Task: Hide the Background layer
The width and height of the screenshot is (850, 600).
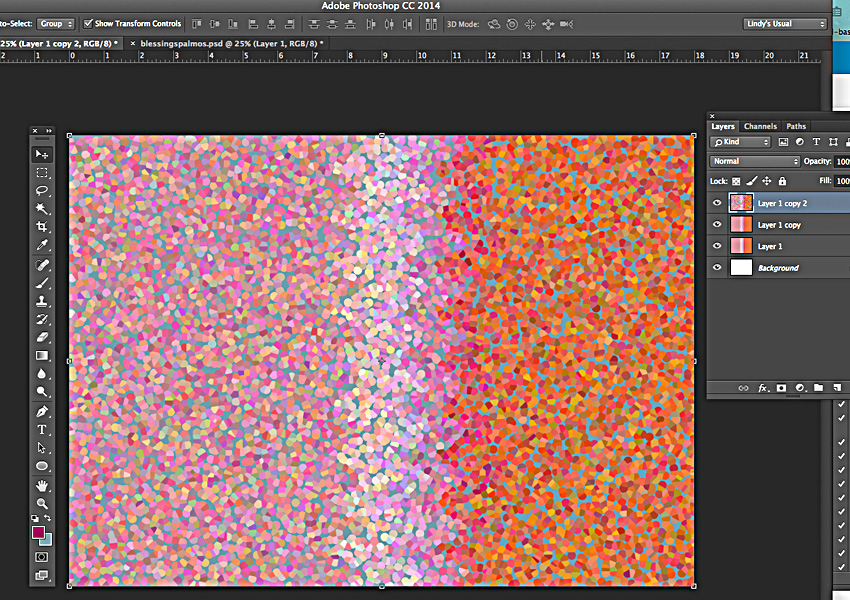Action: [x=716, y=267]
